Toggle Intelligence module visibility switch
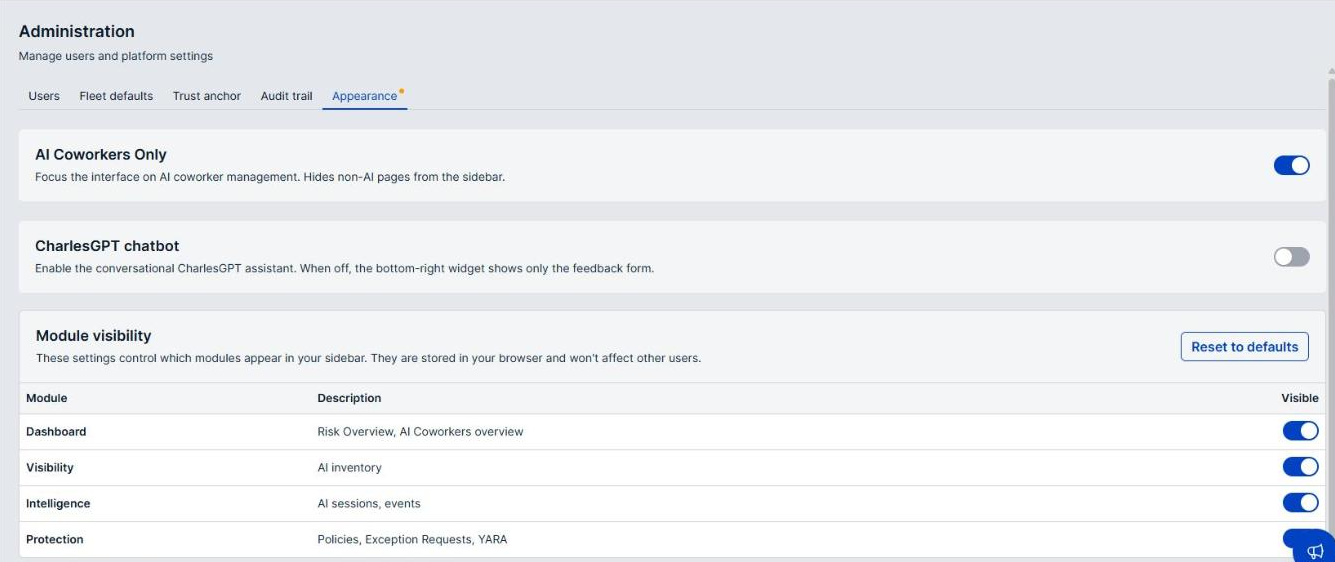Viewport: 1335px width, 562px height. [x=1300, y=503]
